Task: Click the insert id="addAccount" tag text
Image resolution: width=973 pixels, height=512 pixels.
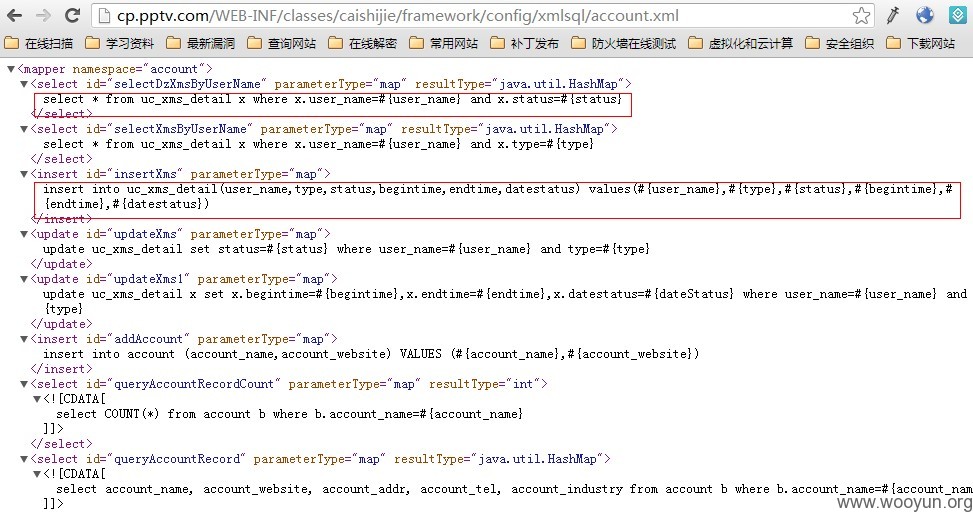Action: (184, 339)
